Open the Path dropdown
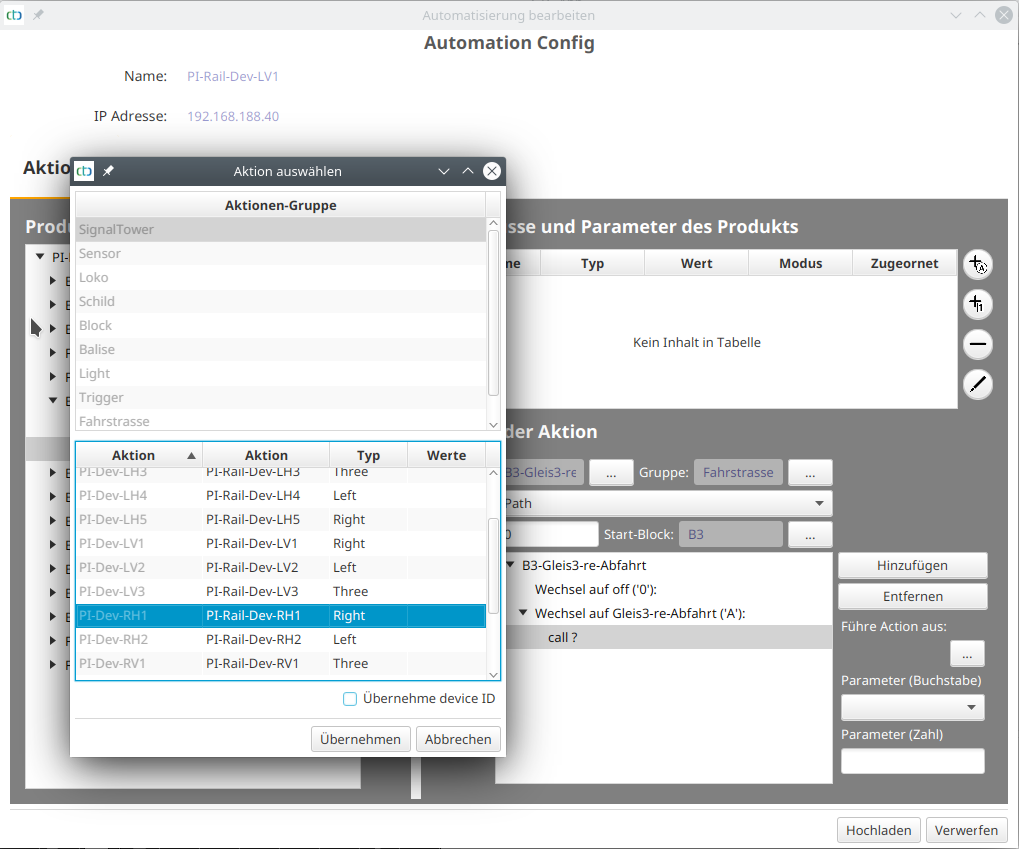The image size is (1019, 849). 819,503
